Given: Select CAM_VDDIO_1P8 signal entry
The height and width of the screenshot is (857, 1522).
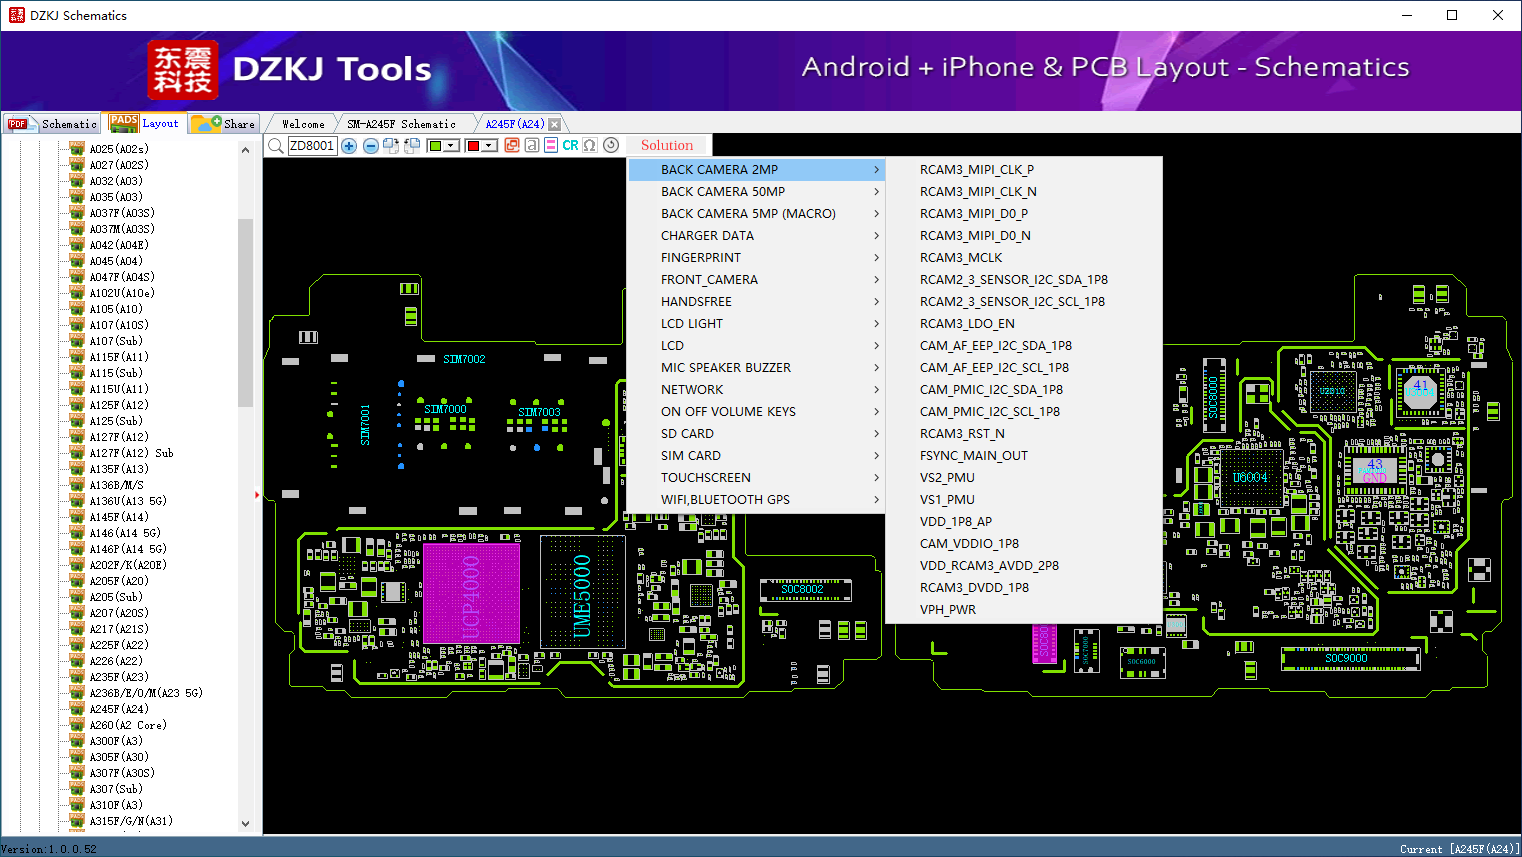Looking at the screenshot, I should click(1024, 544).
